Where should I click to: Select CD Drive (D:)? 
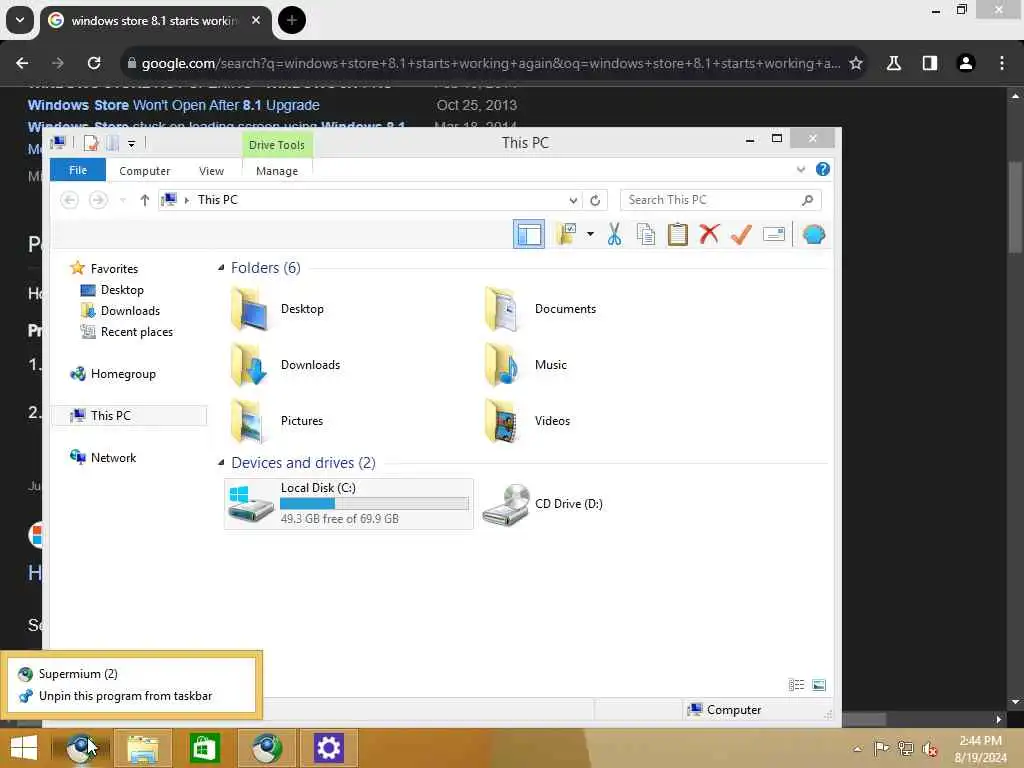(x=542, y=504)
